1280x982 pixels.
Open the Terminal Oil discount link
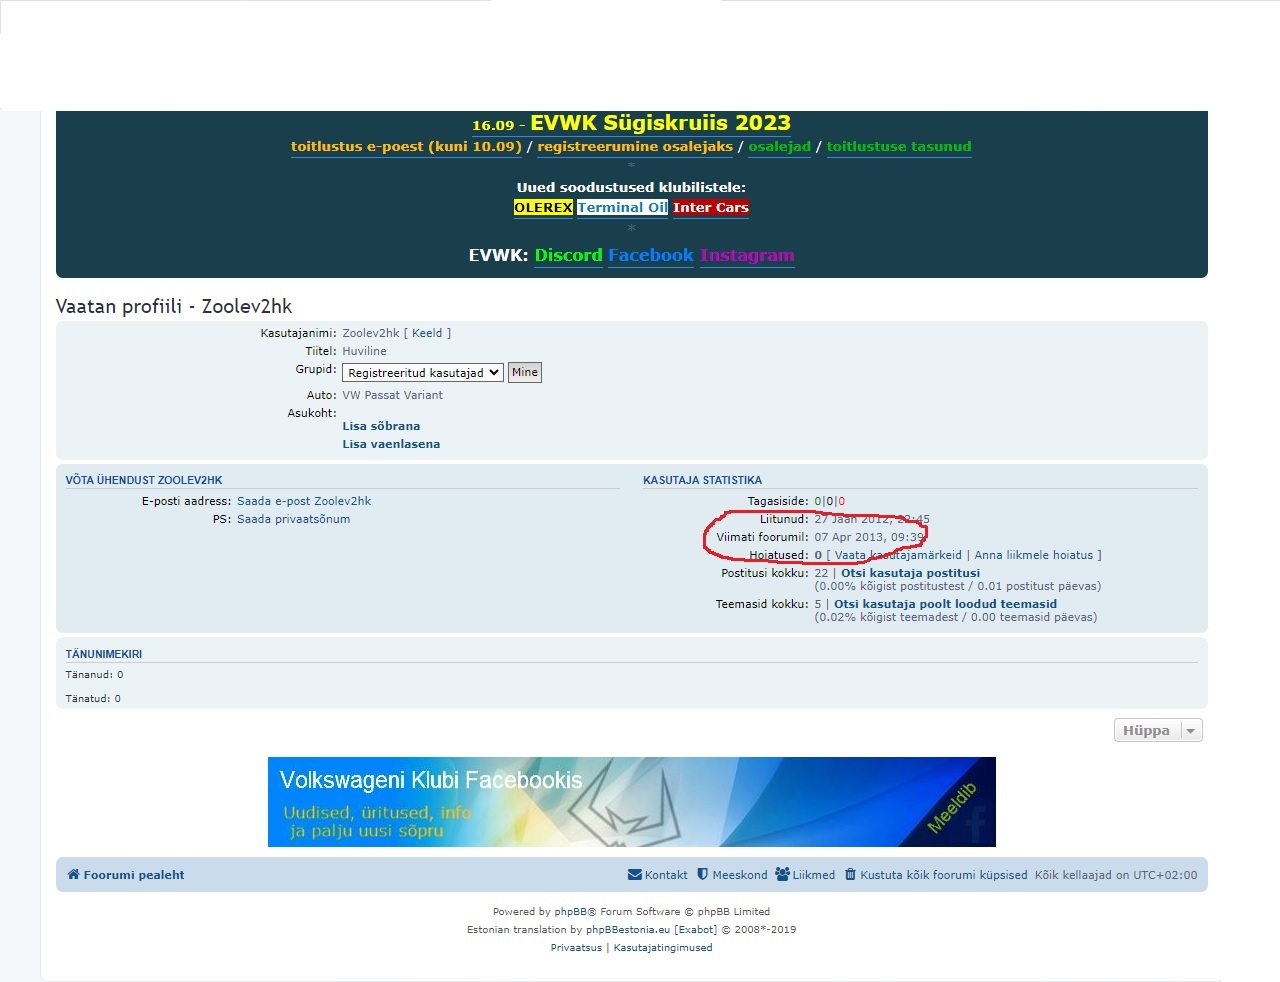pyautogui.click(x=622, y=208)
